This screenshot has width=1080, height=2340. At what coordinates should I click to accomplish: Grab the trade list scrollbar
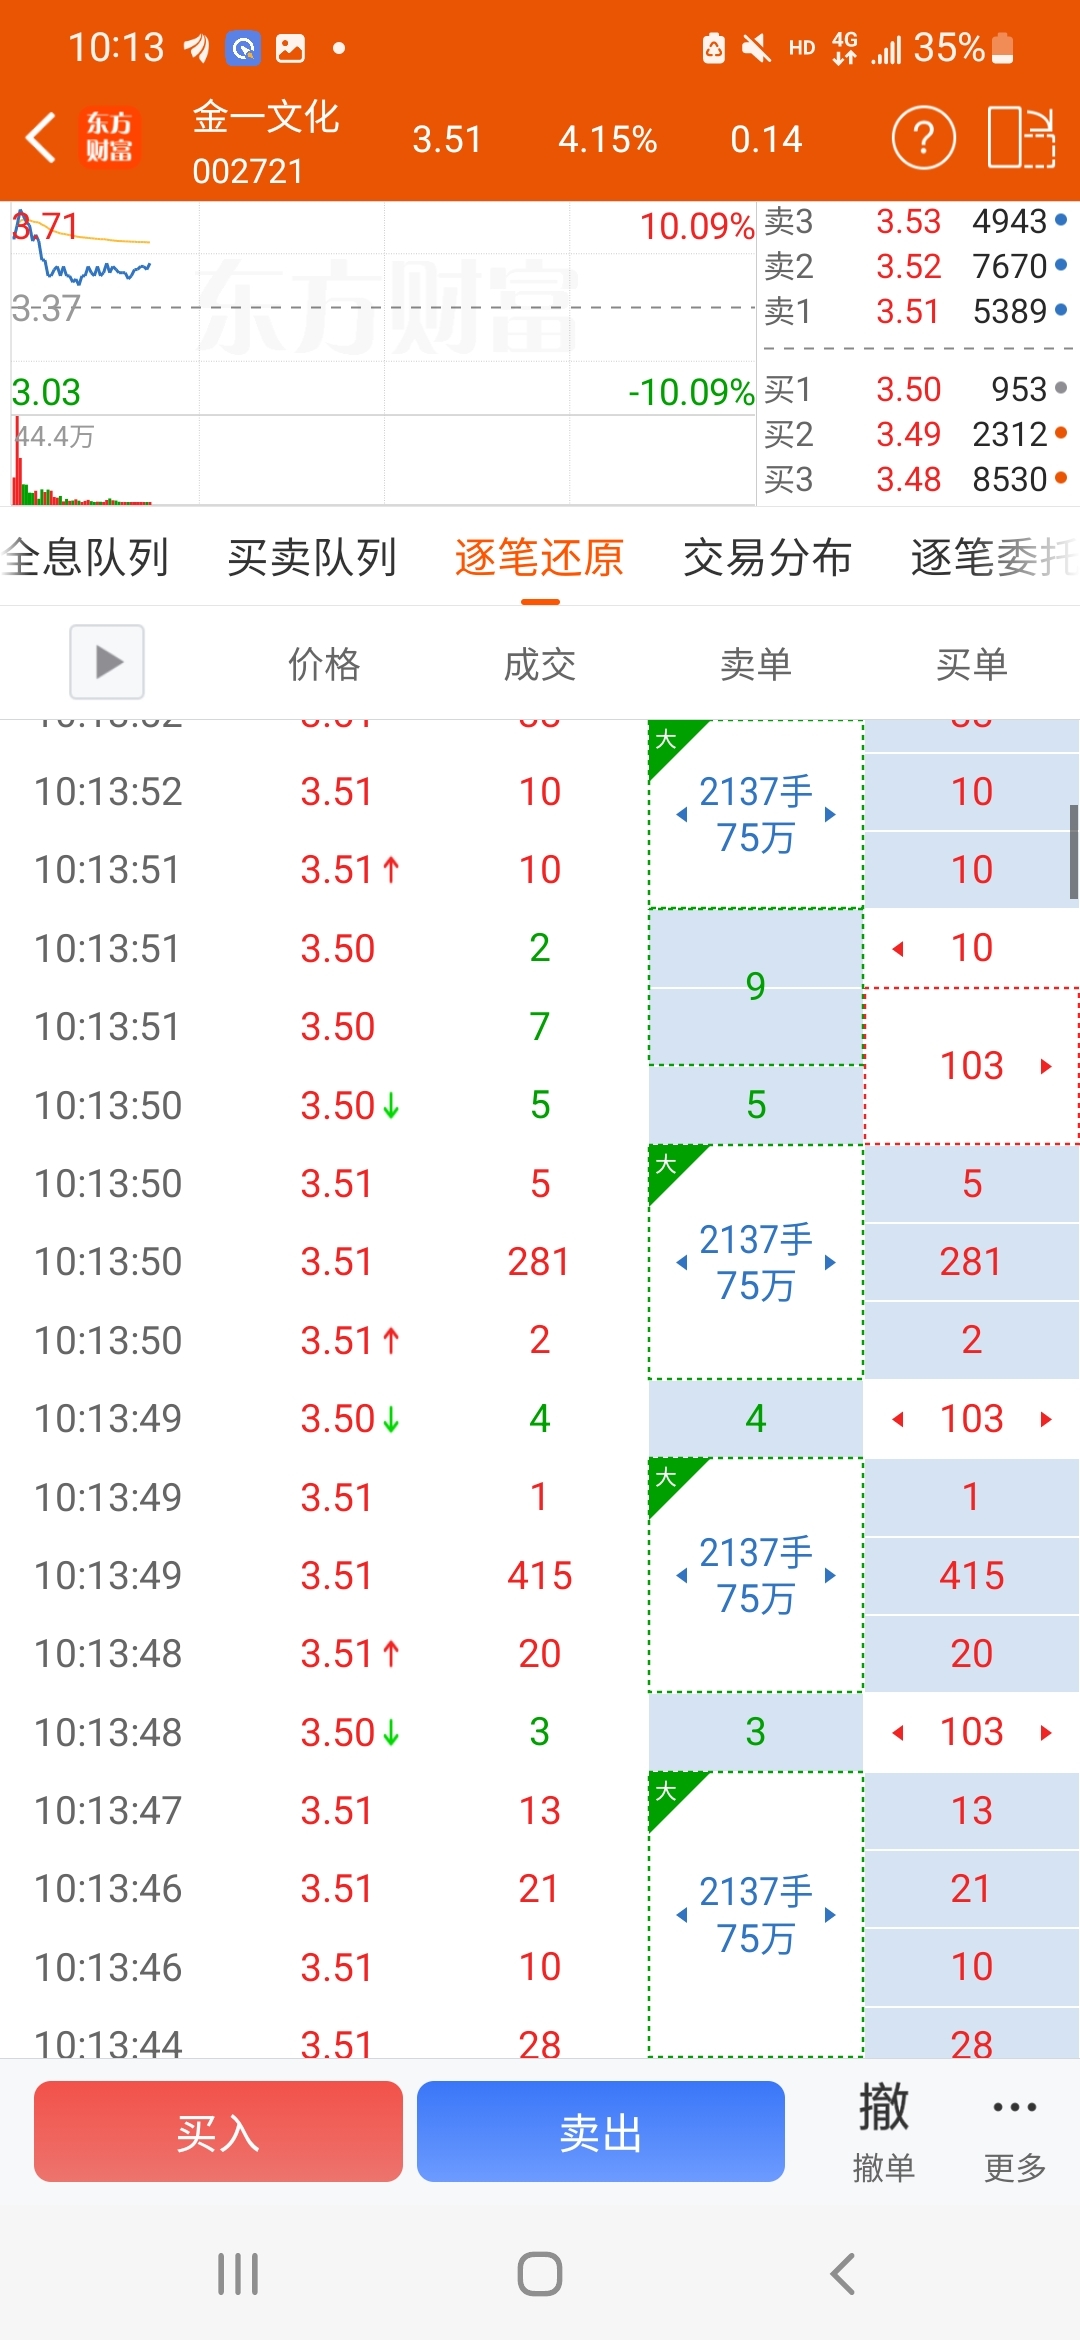(x=1073, y=852)
